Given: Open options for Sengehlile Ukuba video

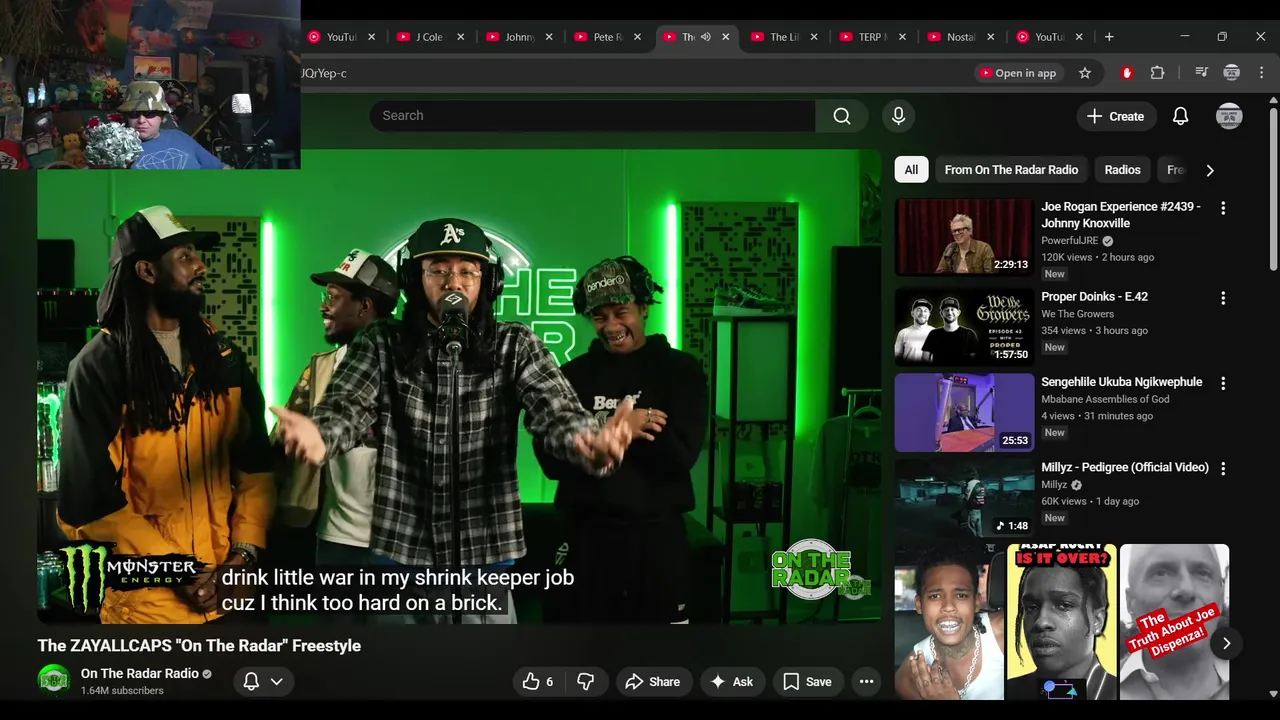Looking at the screenshot, I should [1222, 383].
